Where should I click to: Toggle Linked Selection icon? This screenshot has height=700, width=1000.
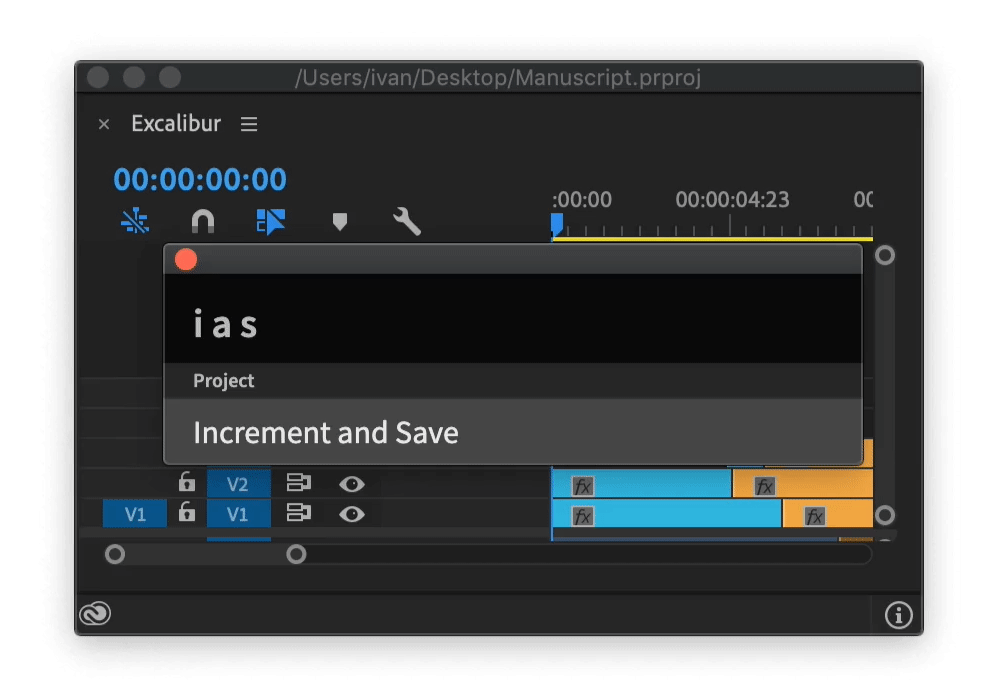(x=270, y=222)
